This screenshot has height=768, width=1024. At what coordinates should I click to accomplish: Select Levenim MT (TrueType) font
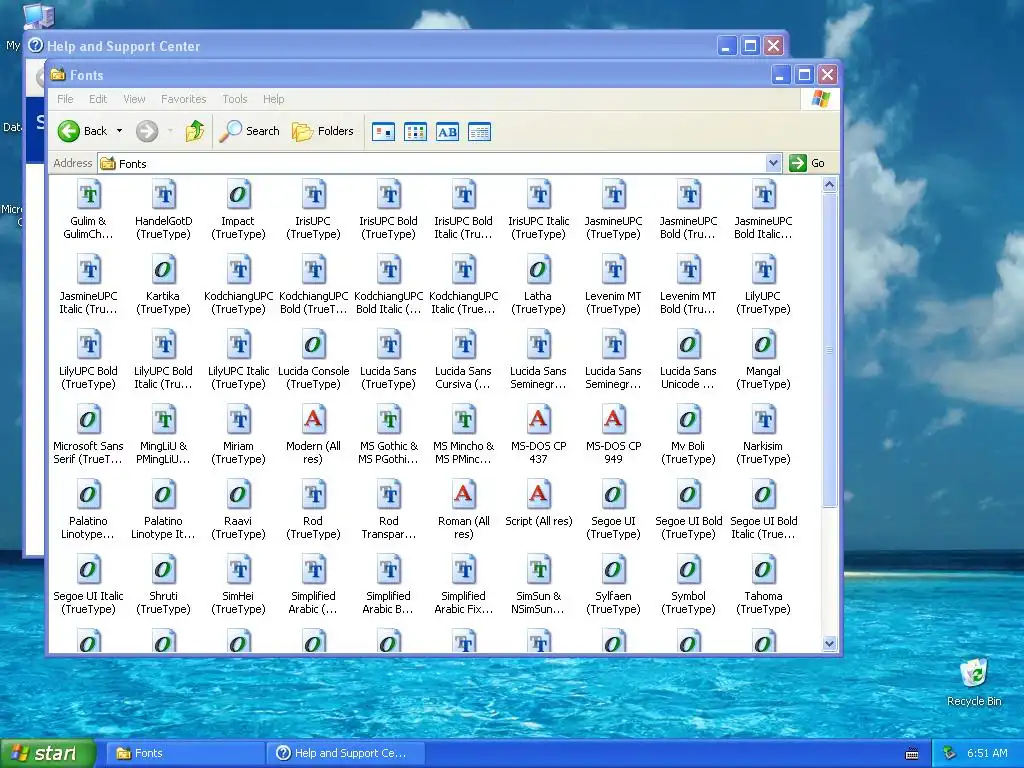613,284
